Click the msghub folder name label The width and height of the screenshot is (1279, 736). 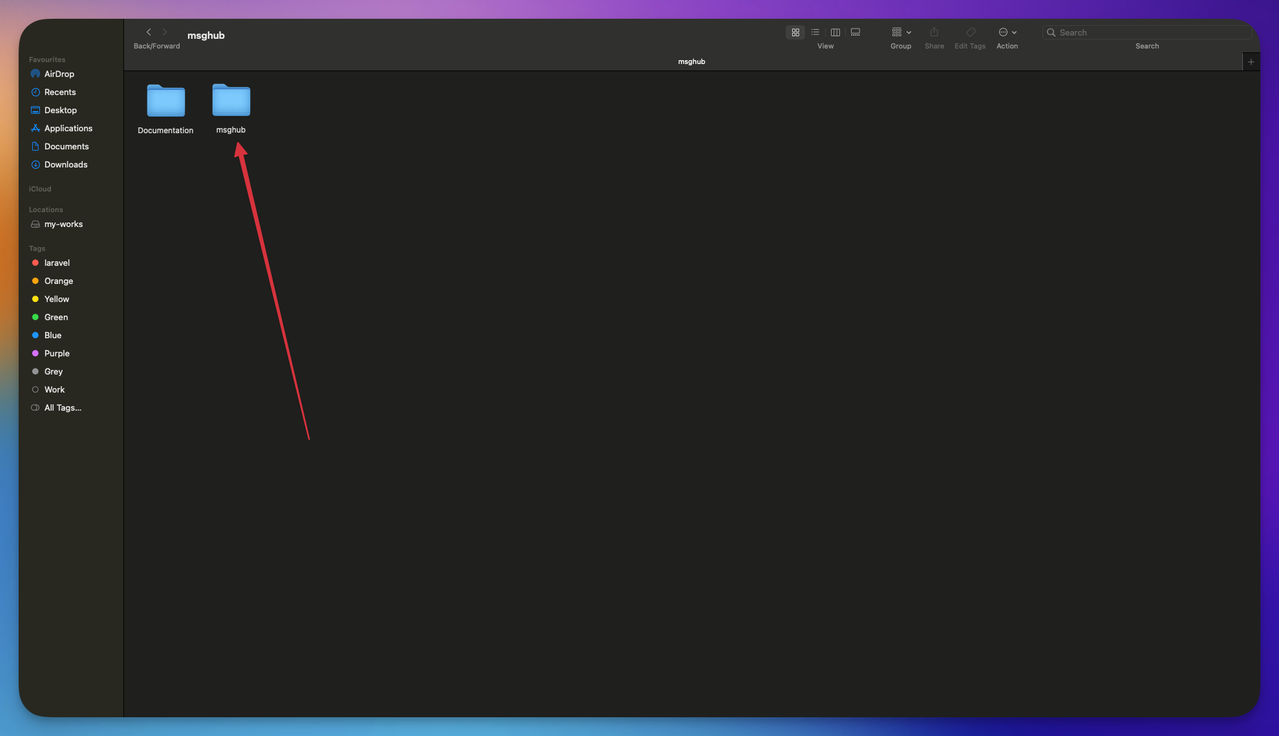click(231, 130)
